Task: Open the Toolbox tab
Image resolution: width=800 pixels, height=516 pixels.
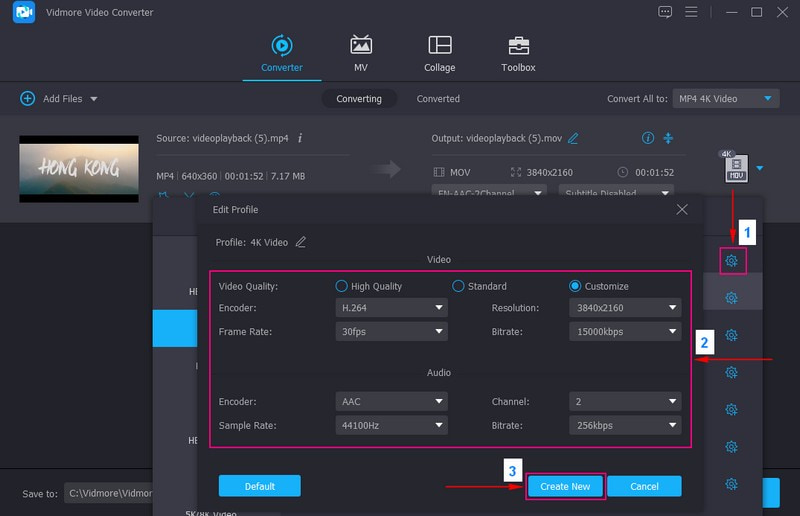Action: tap(518, 54)
